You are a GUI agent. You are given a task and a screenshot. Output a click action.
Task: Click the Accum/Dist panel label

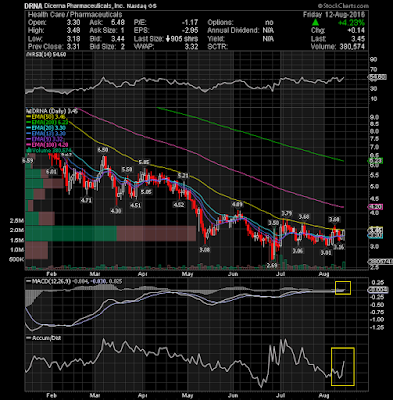(x=46, y=338)
